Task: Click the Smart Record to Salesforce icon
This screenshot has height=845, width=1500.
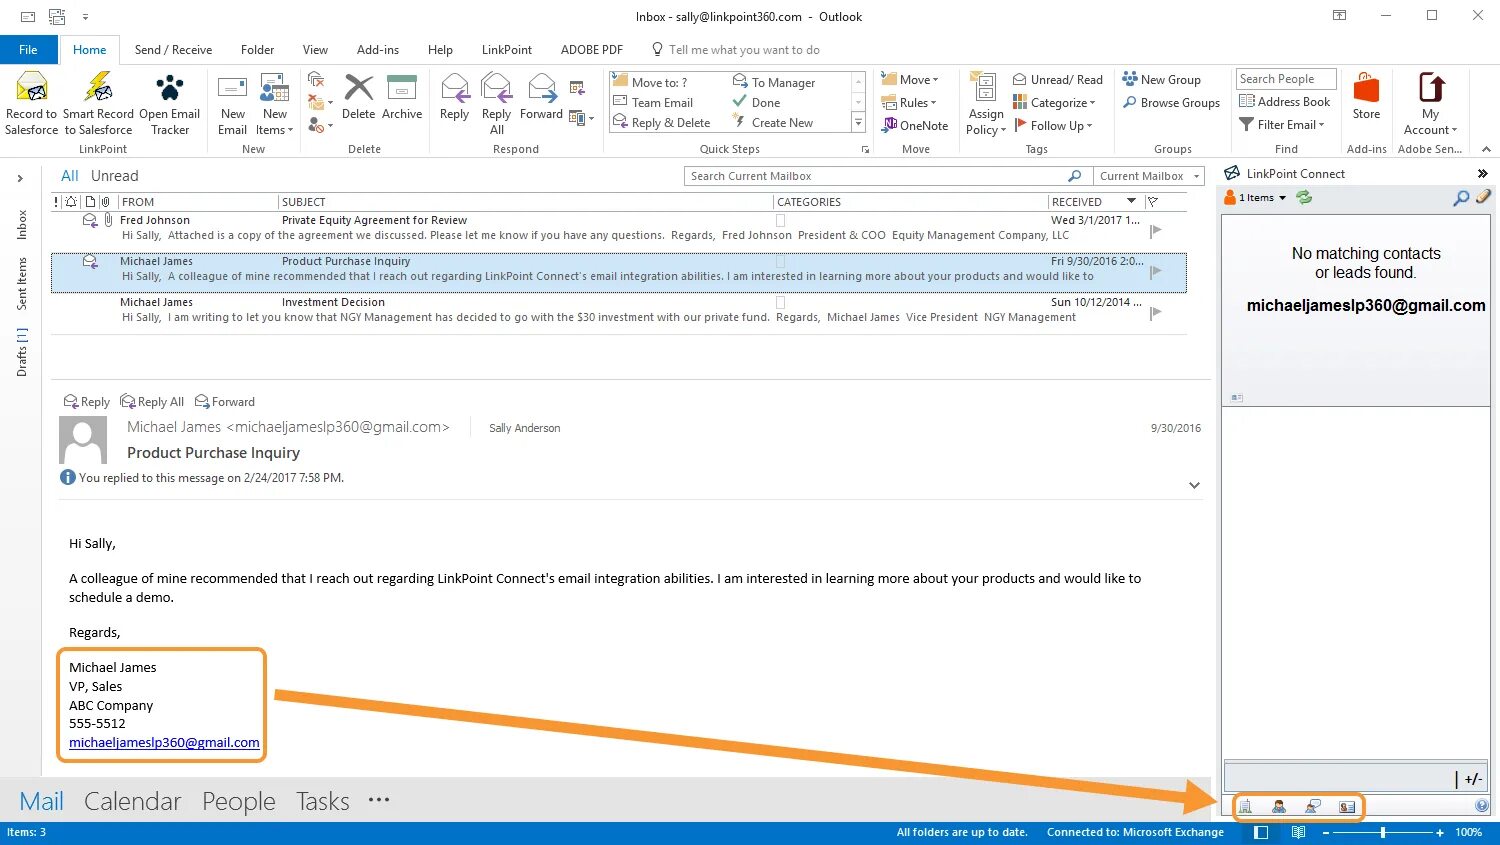Action: pos(98,88)
